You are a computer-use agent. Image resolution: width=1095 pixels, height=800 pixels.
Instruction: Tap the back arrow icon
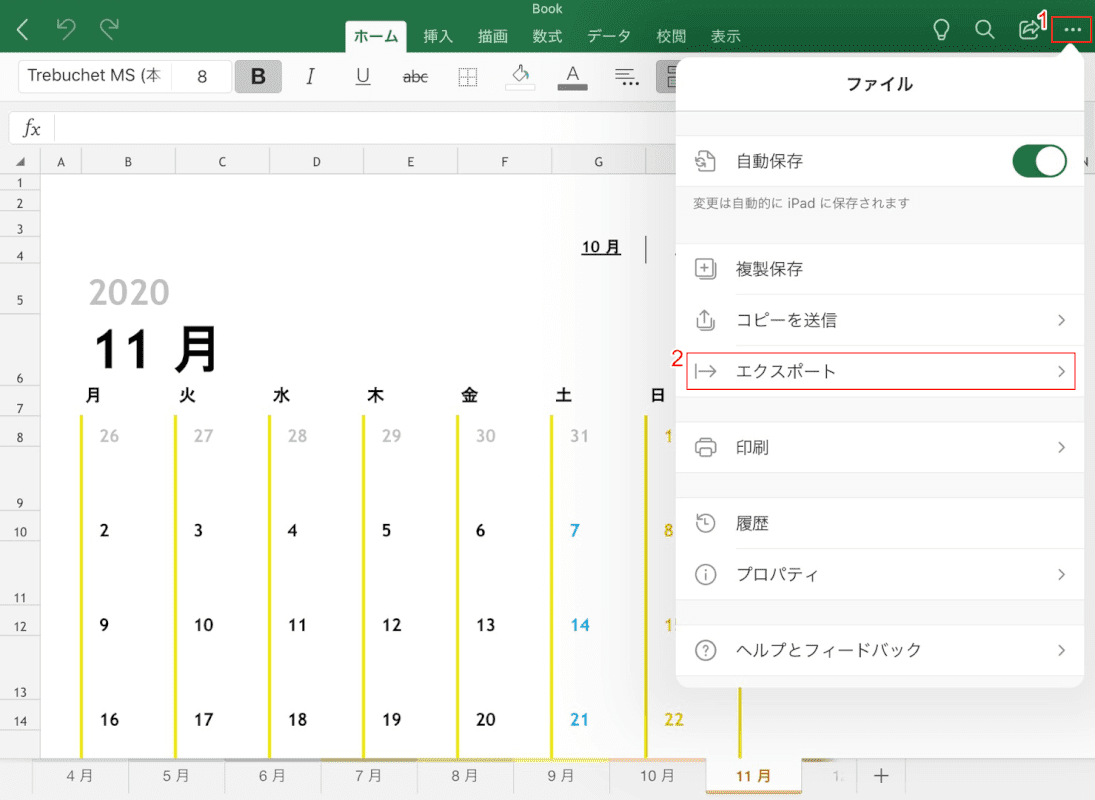pyautogui.click(x=23, y=29)
